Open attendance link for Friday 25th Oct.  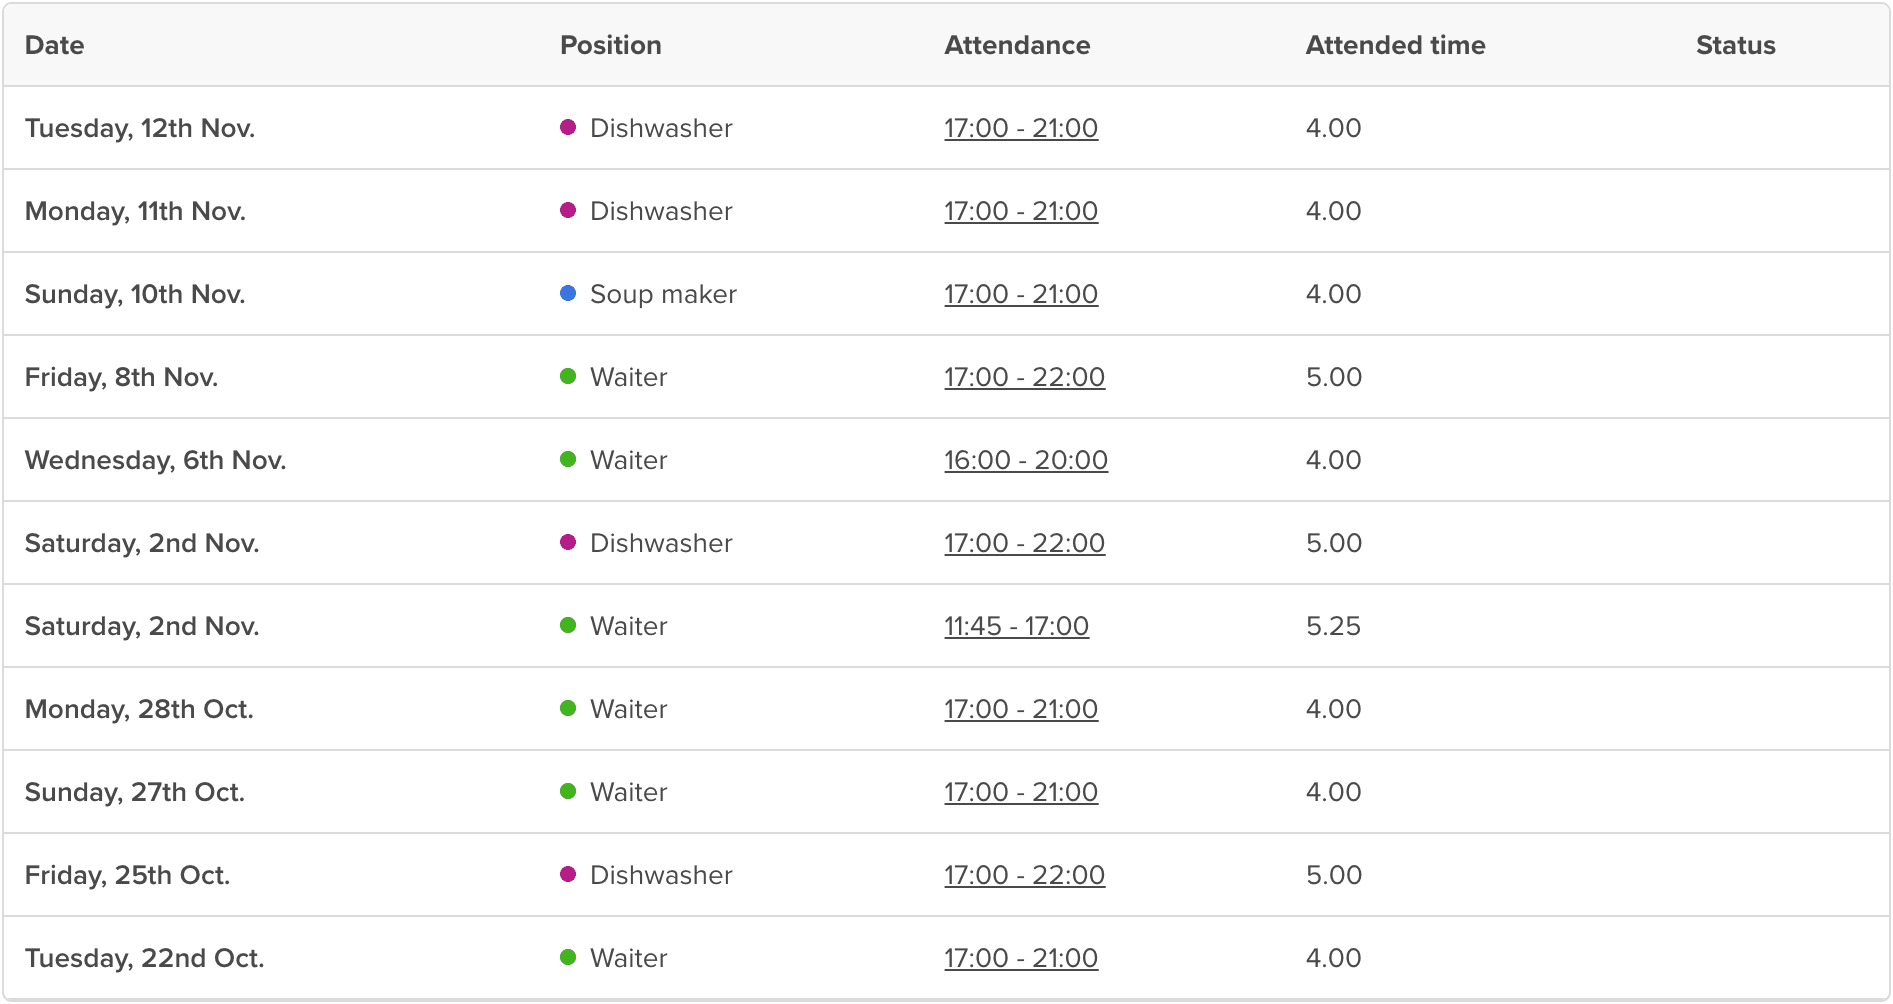[1025, 875]
